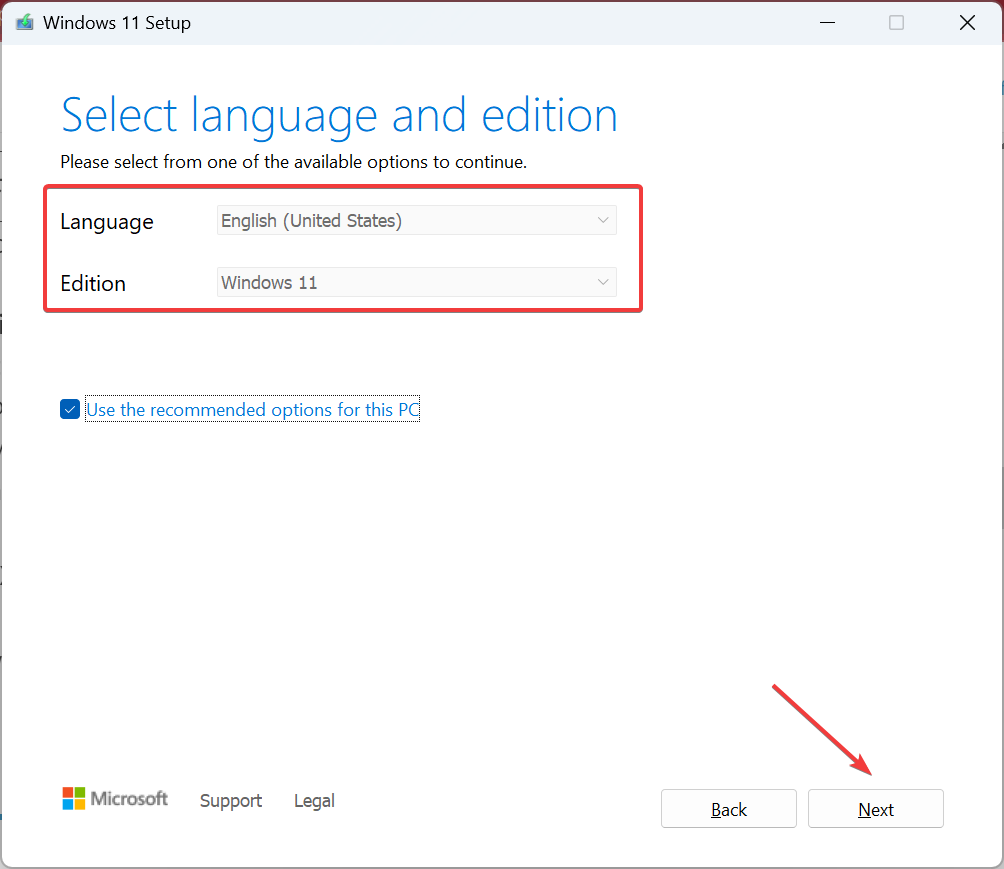
Task: Toggle the recommended options checkbox
Action: pos(70,409)
